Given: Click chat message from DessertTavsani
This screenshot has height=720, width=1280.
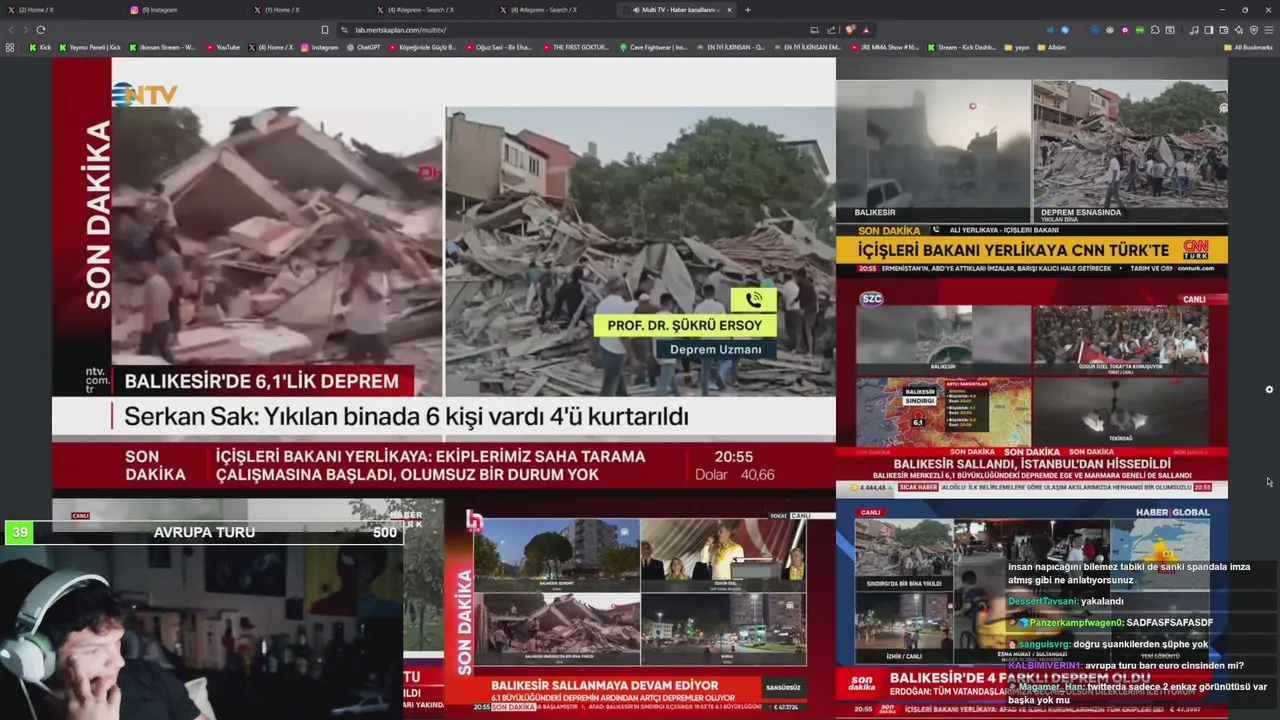Looking at the screenshot, I should tap(1065, 601).
